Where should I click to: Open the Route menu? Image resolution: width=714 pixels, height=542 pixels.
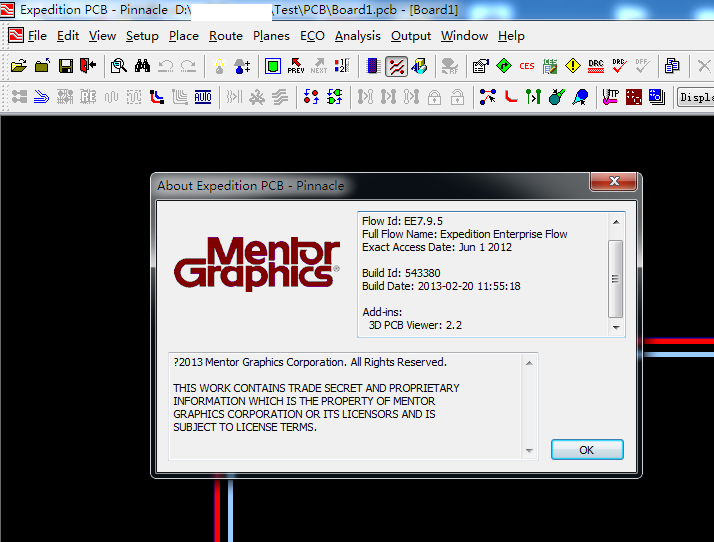226,36
